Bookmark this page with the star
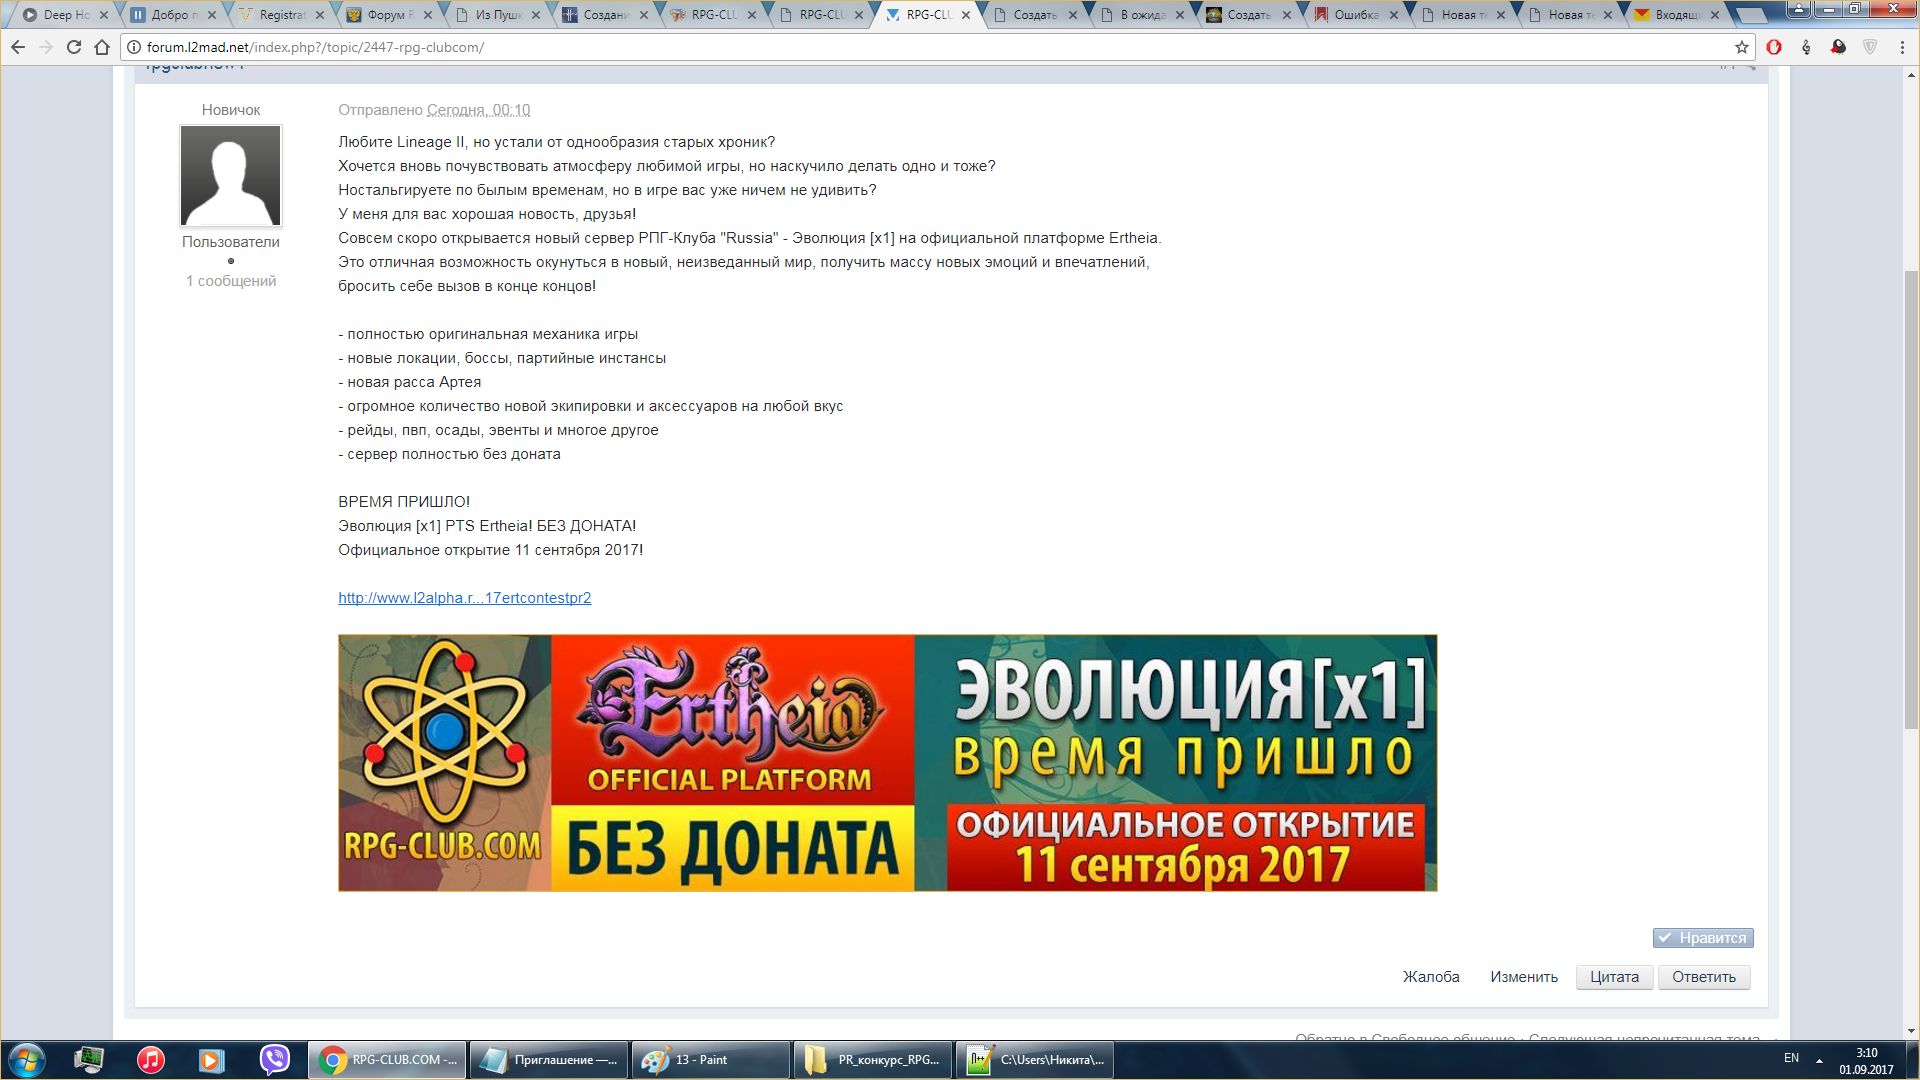 point(1742,47)
